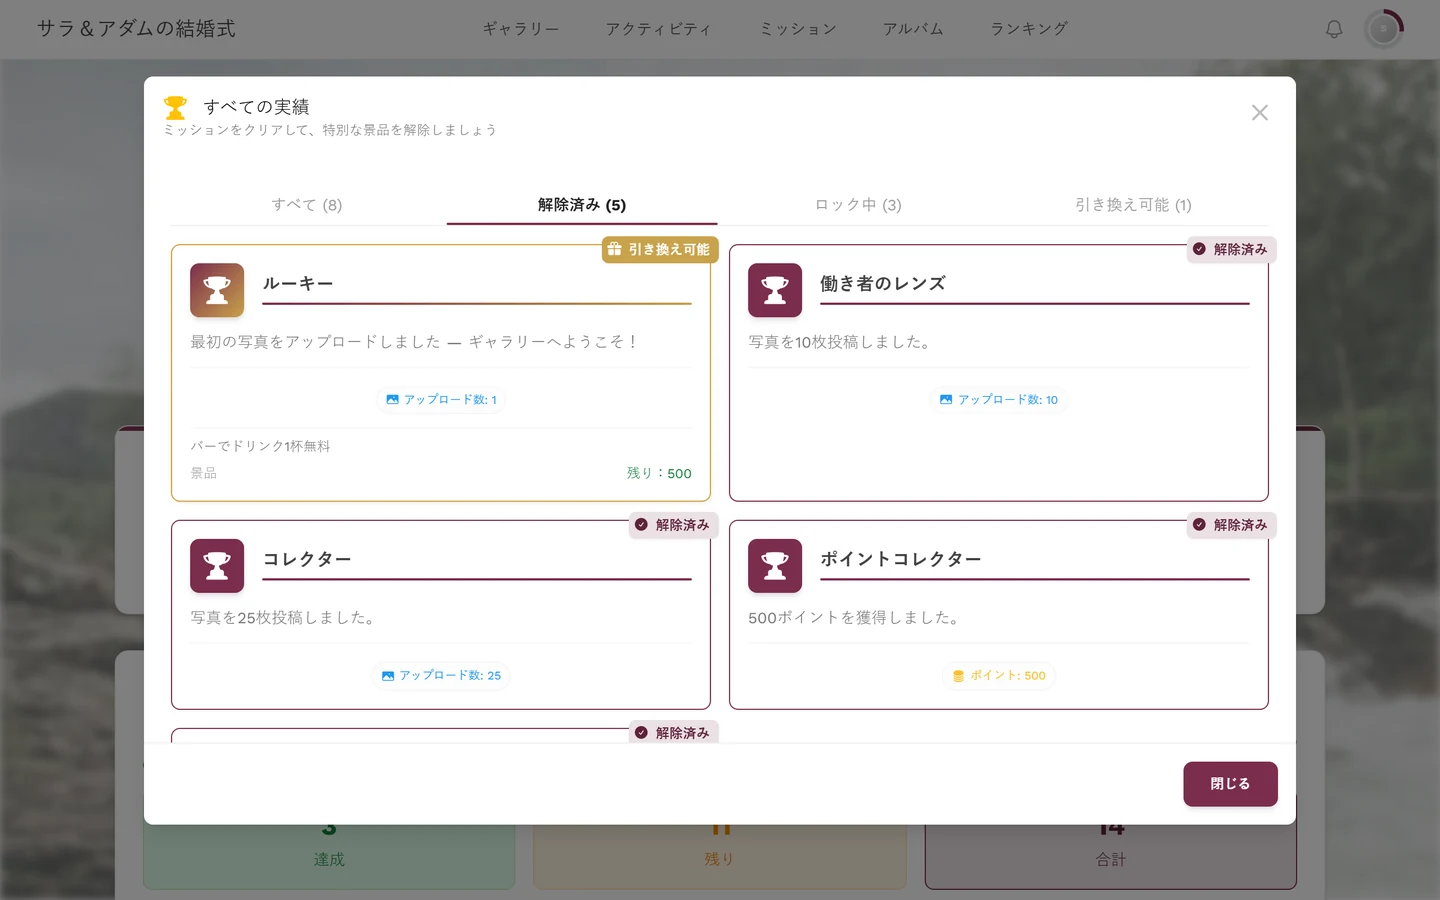The width and height of the screenshot is (1440, 900).
Task: Go to アクティビティ in the navigation
Action: pos(659,29)
